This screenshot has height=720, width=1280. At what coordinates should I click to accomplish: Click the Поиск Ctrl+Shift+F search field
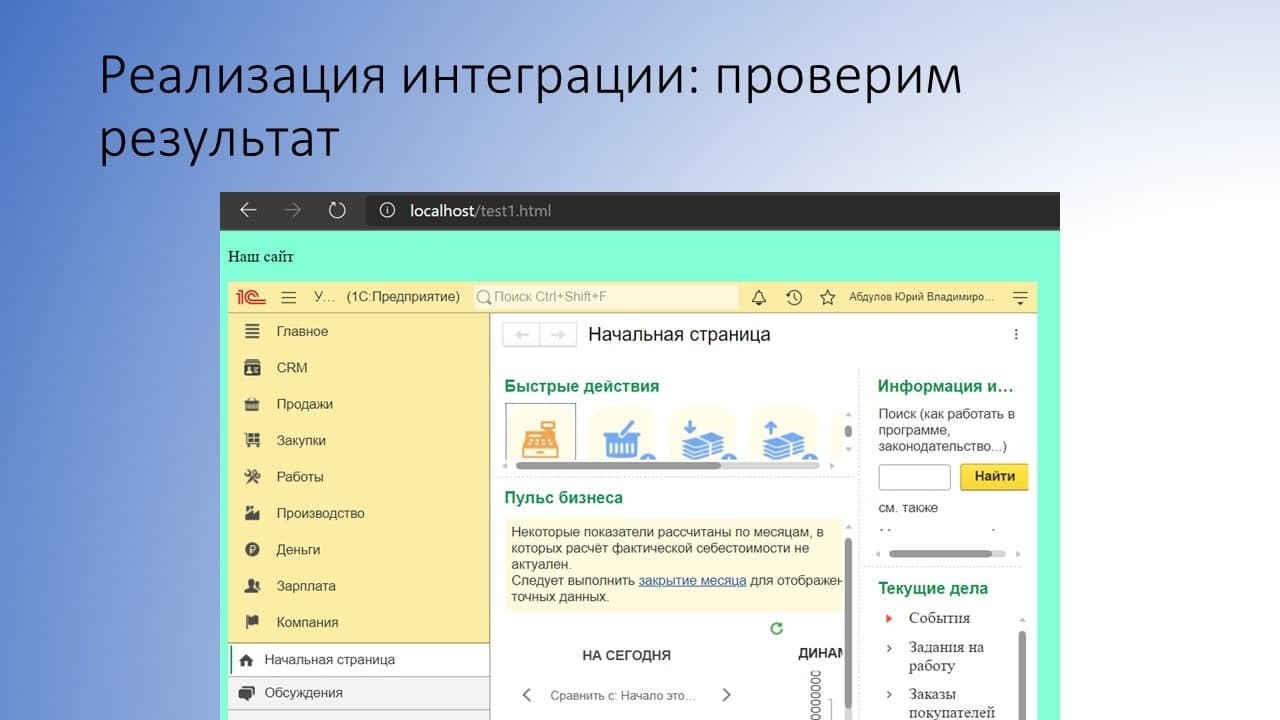coord(606,297)
